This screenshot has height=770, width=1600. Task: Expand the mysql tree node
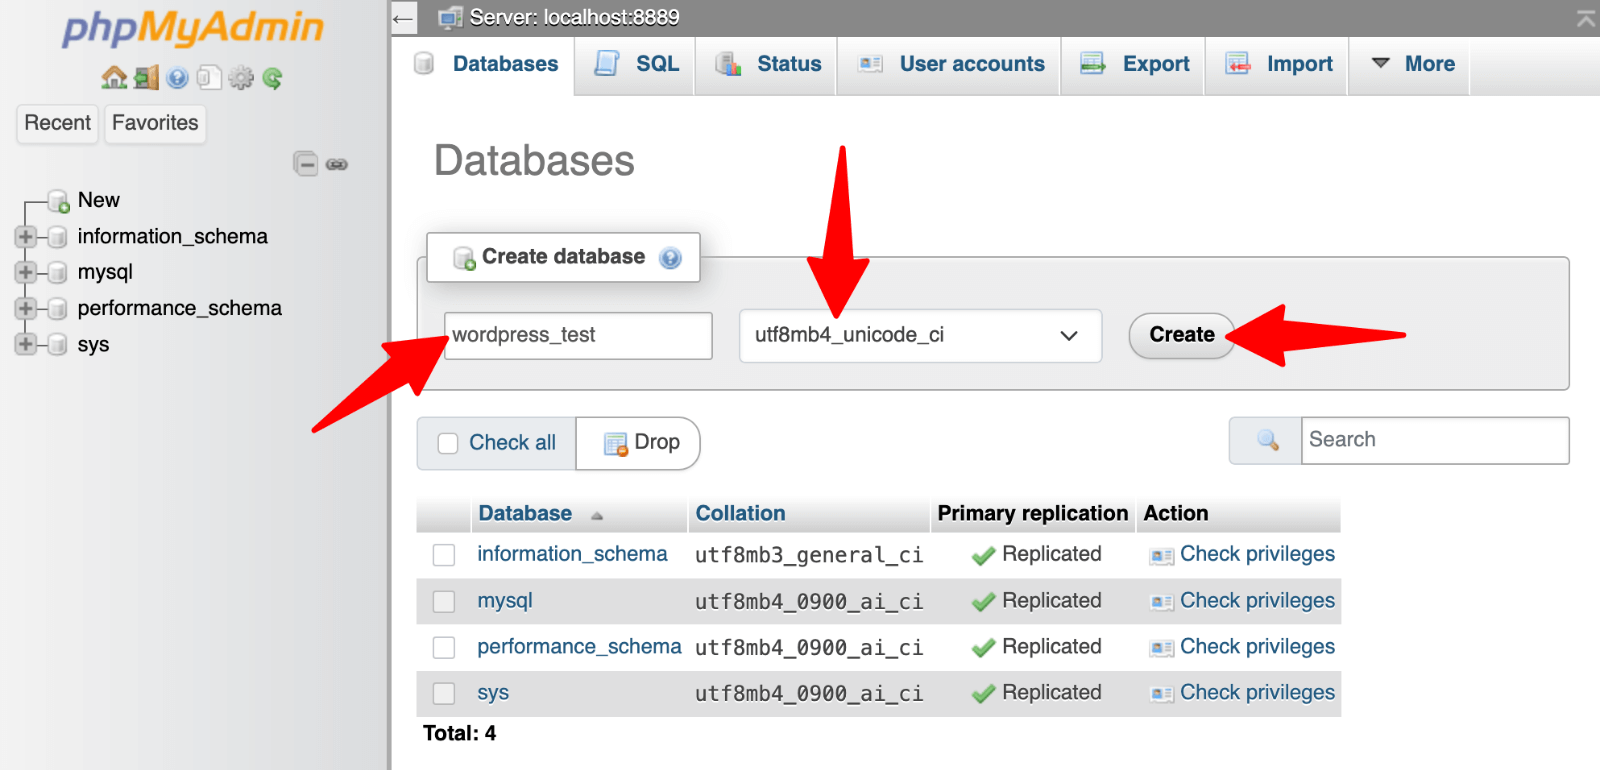pos(26,272)
